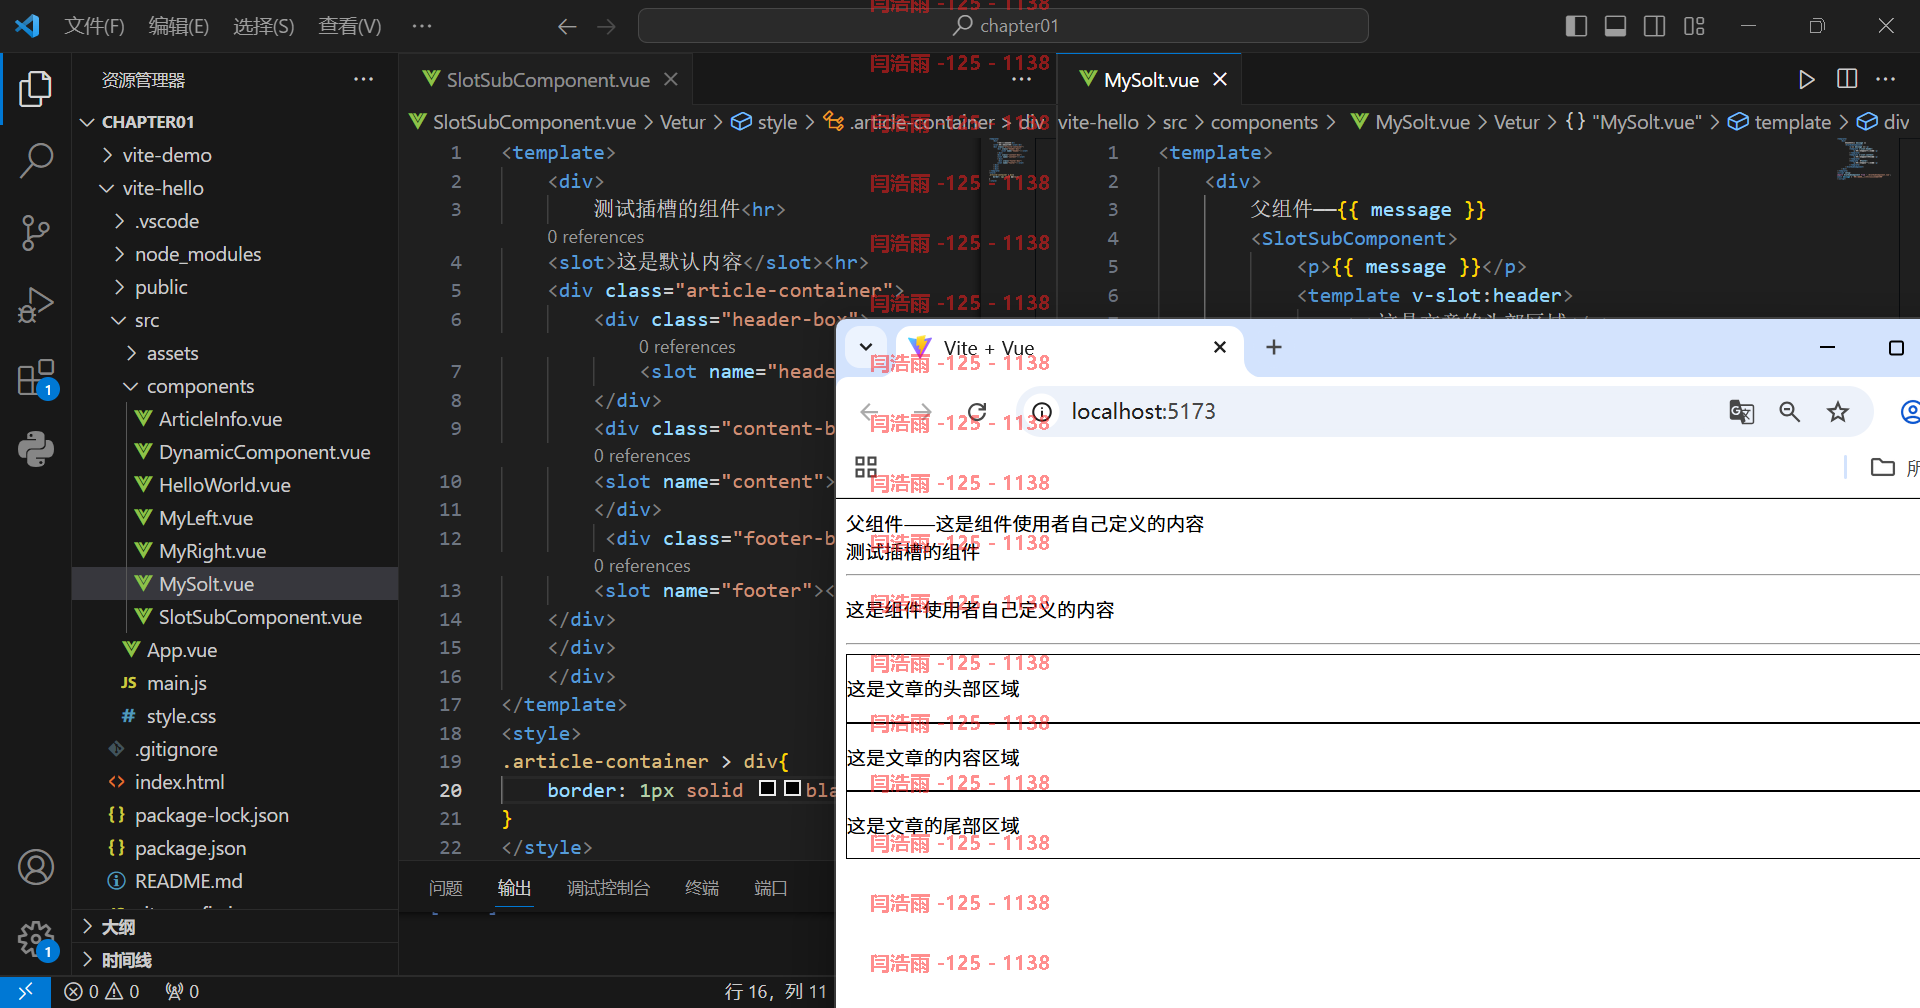The image size is (1920, 1008).
Task: Open browser apps grid in bookmarks bar
Action: 866,467
